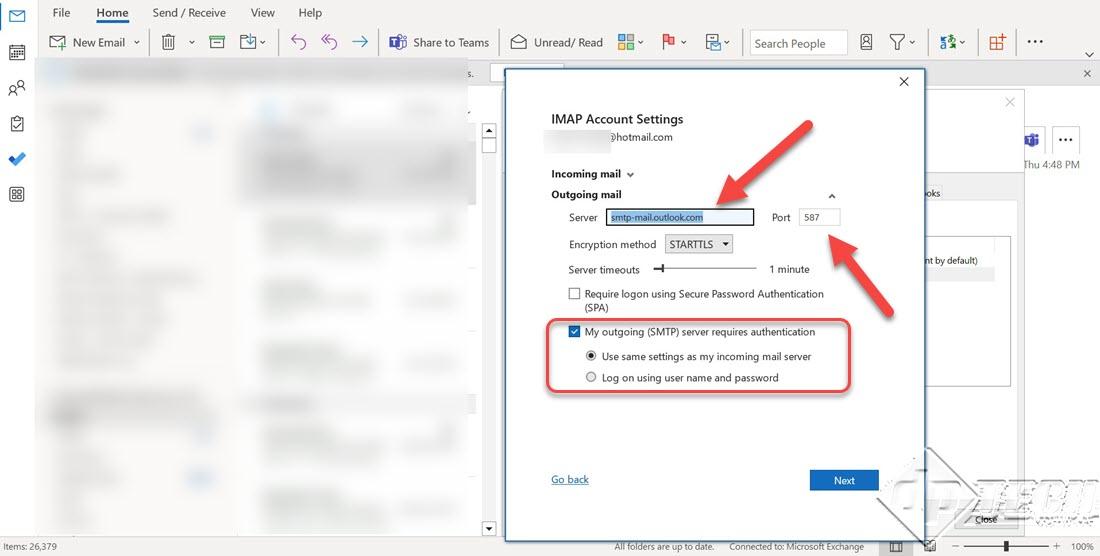The height and width of the screenshot is (556, 1100).
Task: Open the View ribbon tab
Action: 262,13
